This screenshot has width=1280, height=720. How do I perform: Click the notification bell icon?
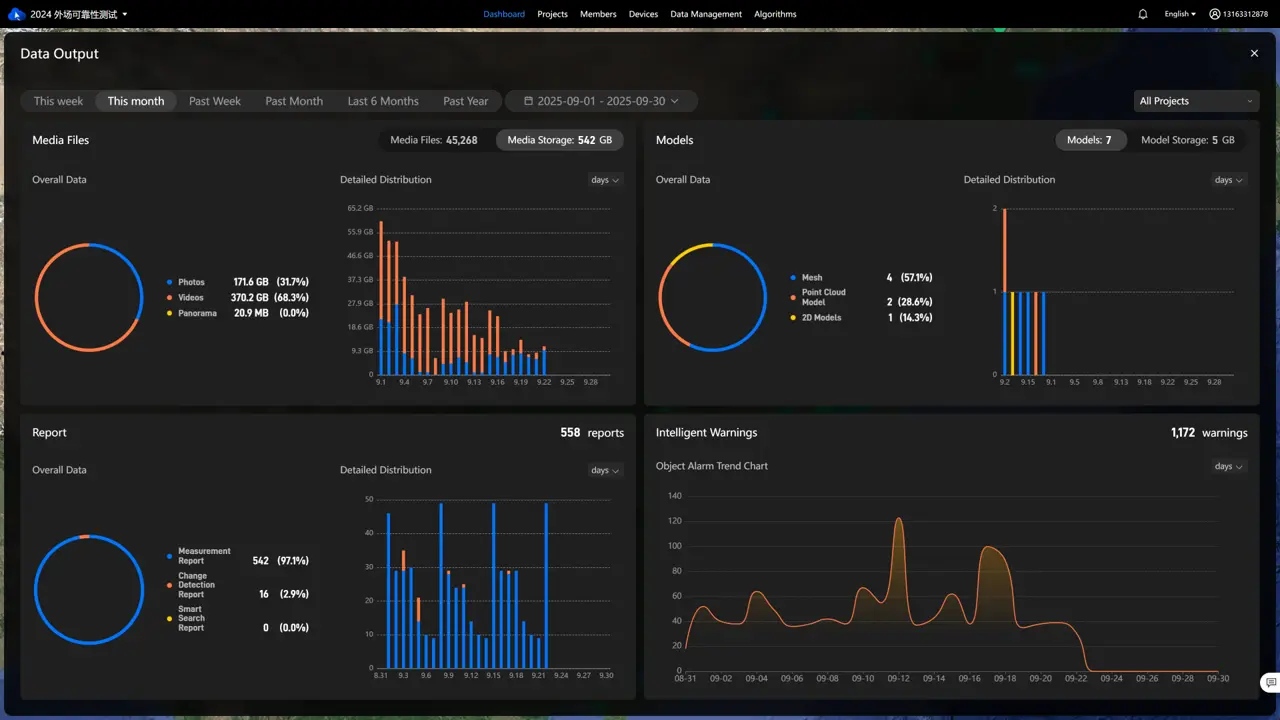click(x=1143, y=14)
